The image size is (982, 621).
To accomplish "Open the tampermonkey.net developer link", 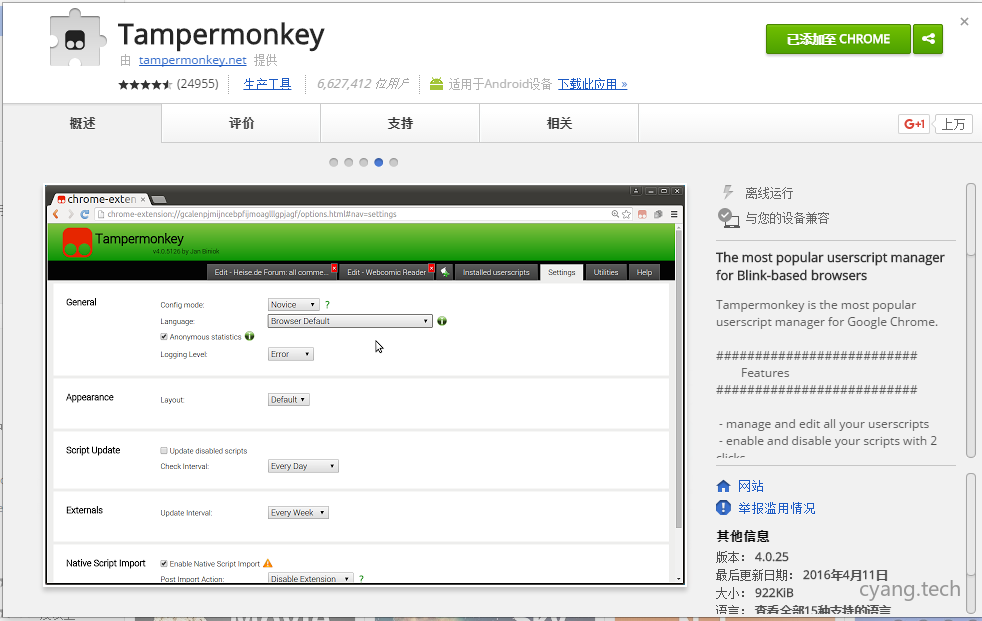I will pyautogui.click(x=192, y=60).
